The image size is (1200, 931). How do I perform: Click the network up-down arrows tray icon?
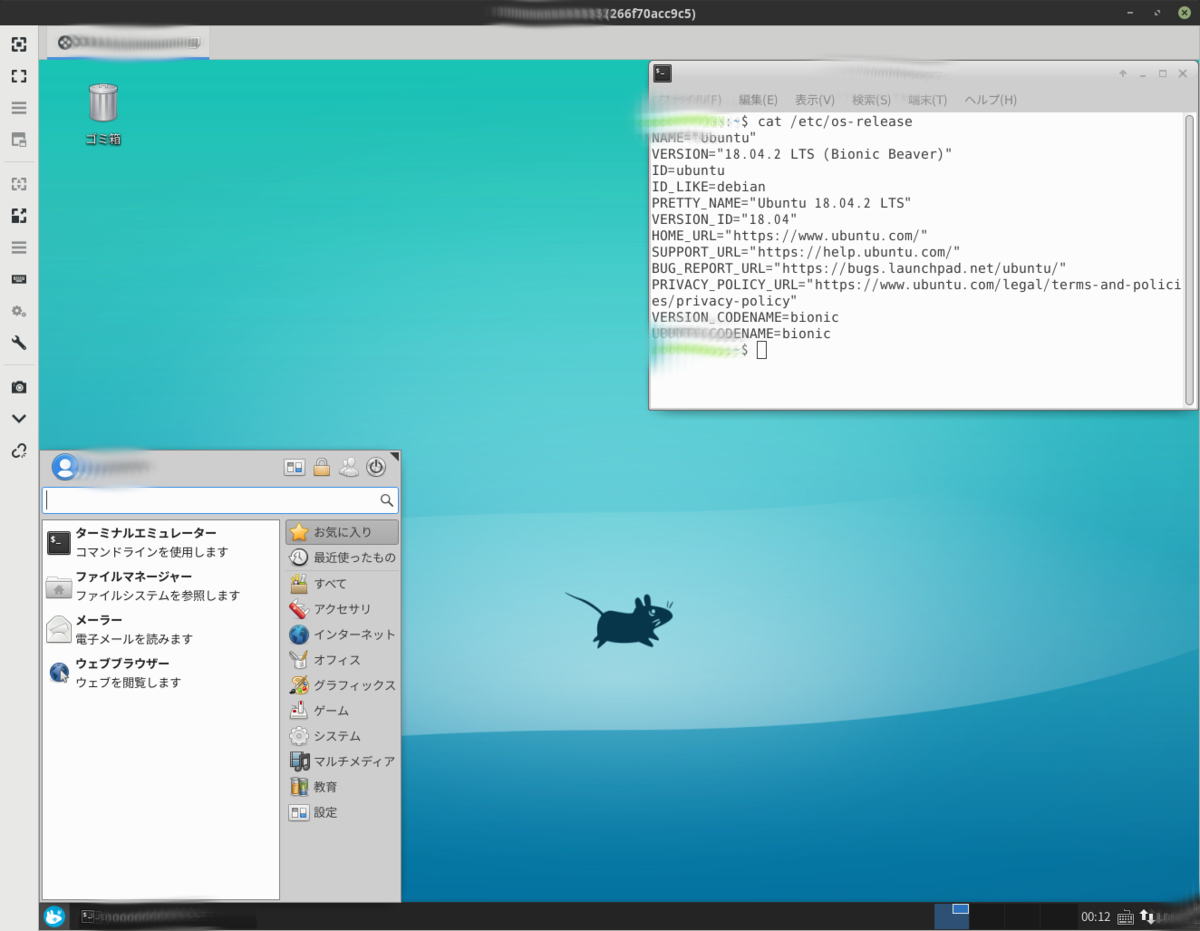click(1147, 917)
